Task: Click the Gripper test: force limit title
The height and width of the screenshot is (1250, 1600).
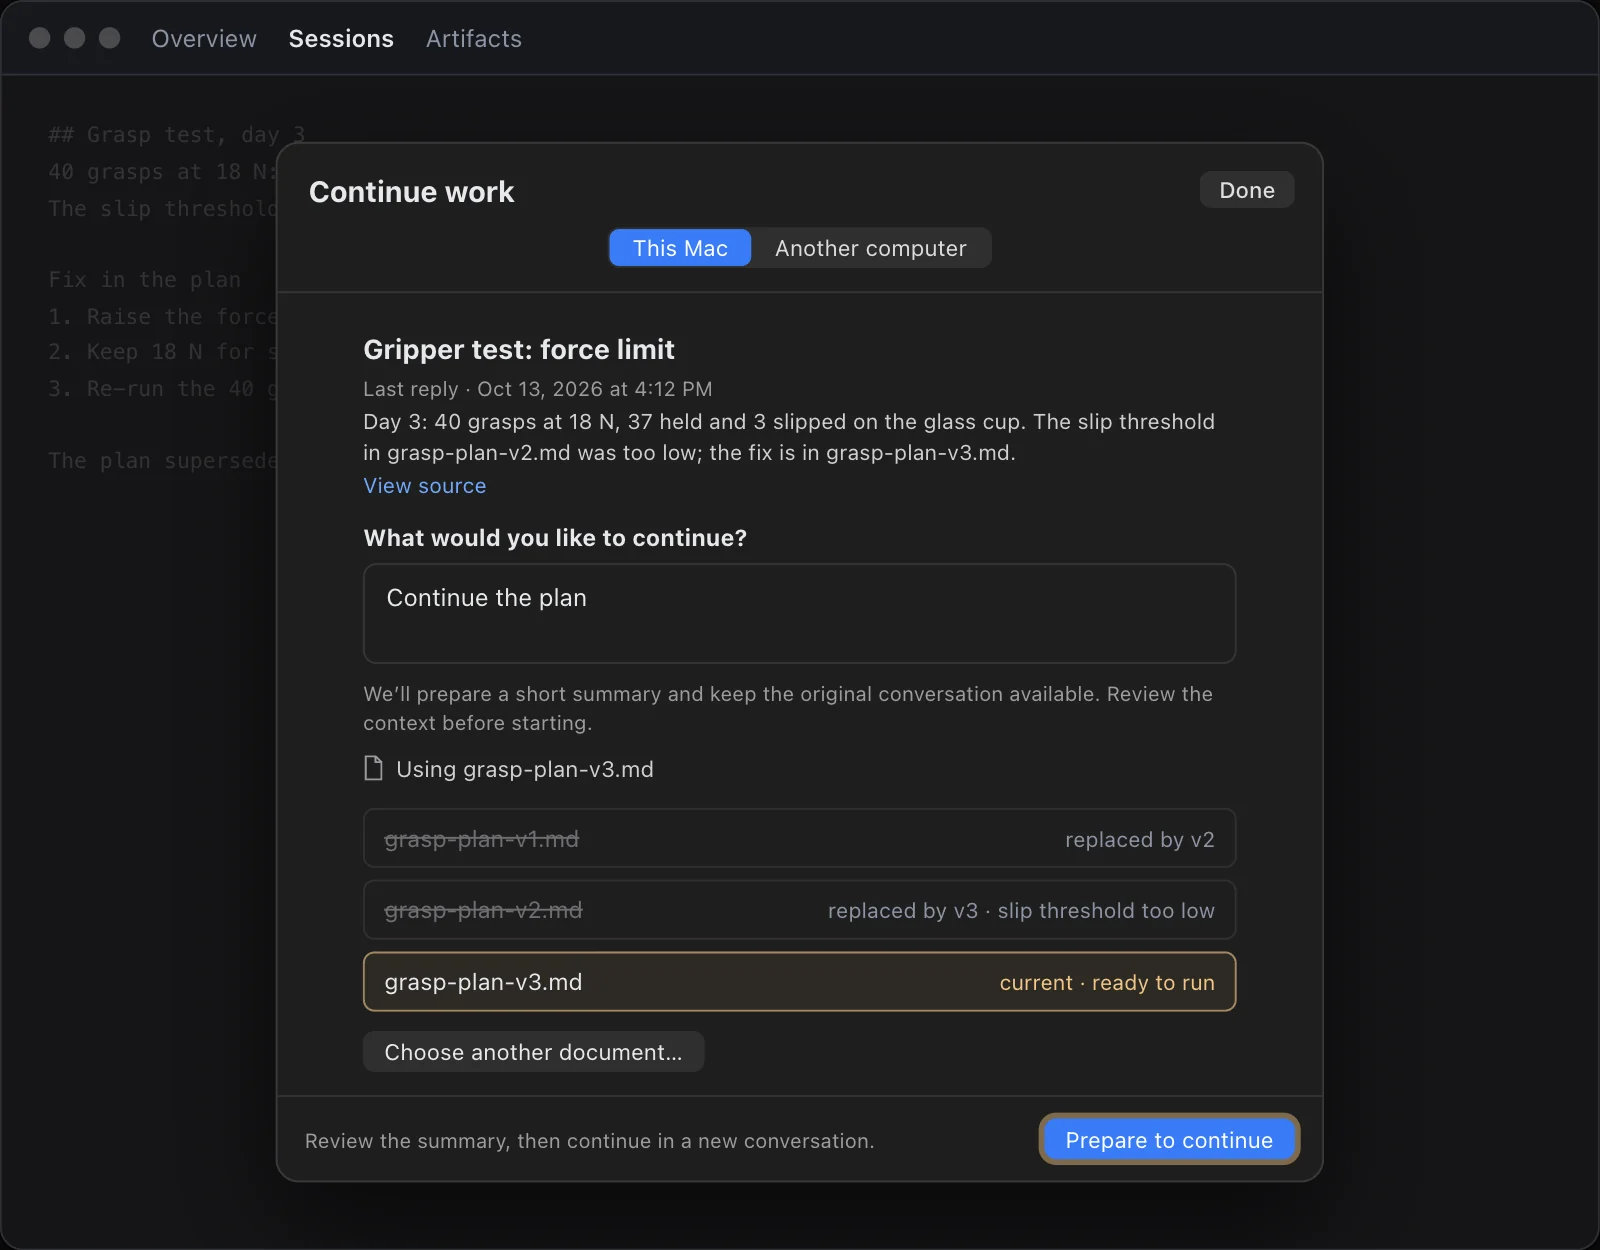Action: coord(519,350)
